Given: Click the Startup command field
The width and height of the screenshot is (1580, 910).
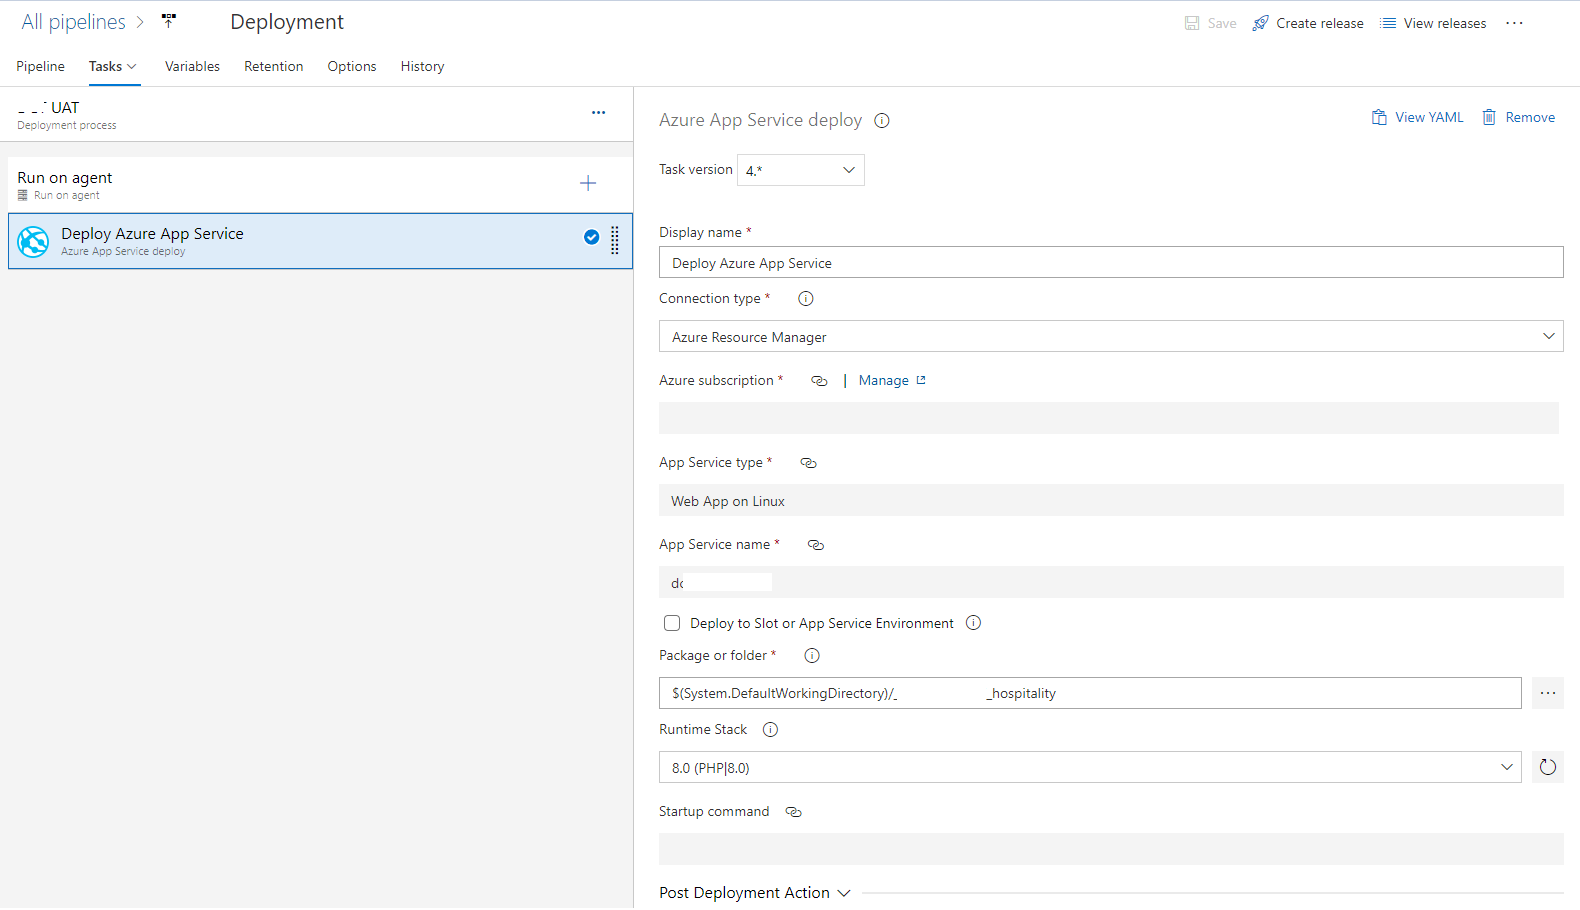Looking at the screenshot, I should 1111,849.
